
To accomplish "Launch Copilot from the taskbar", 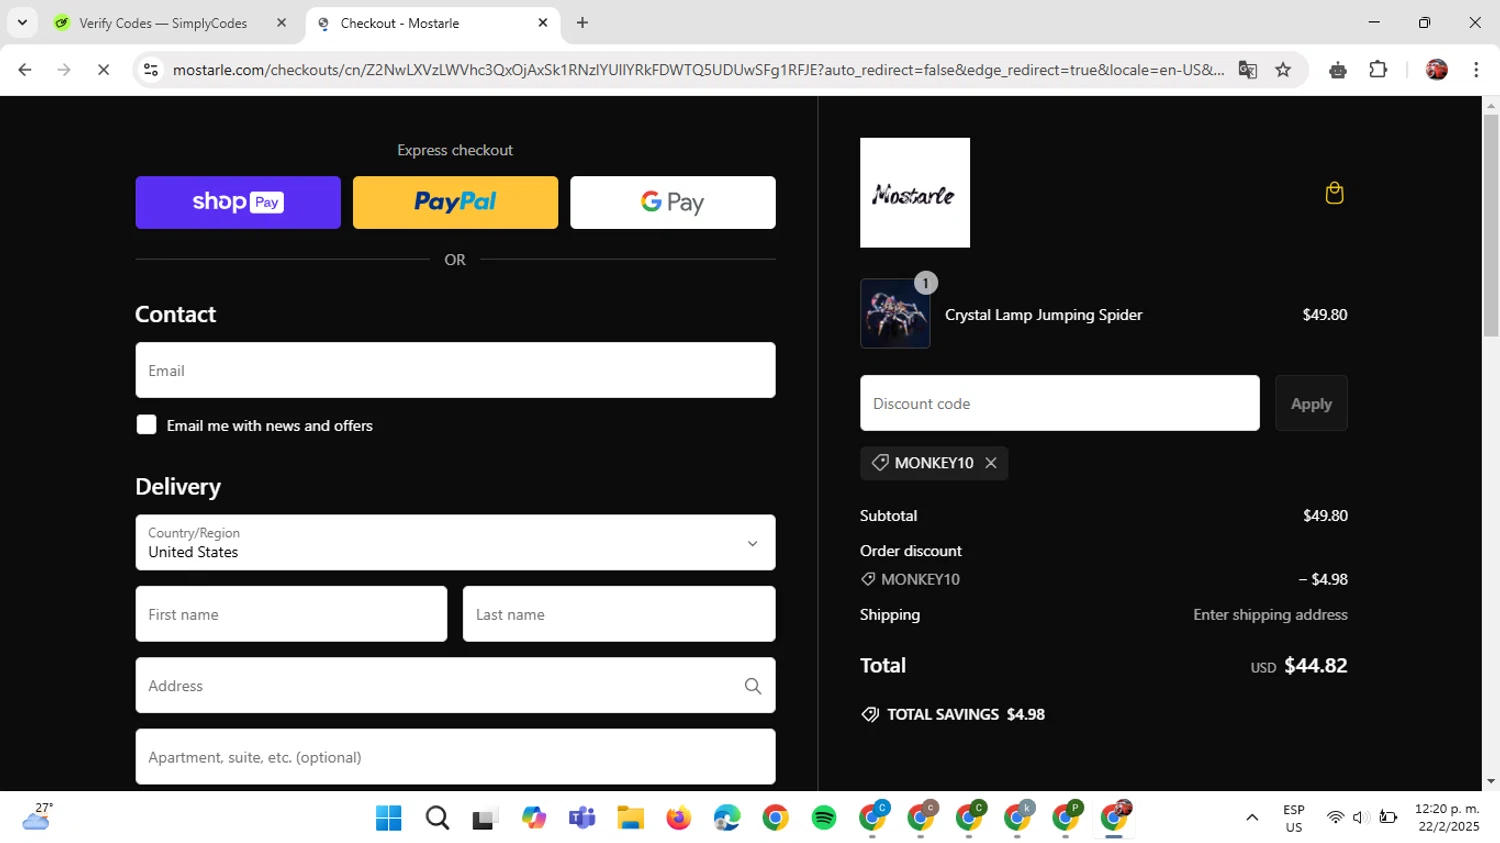I will point(534,818).
